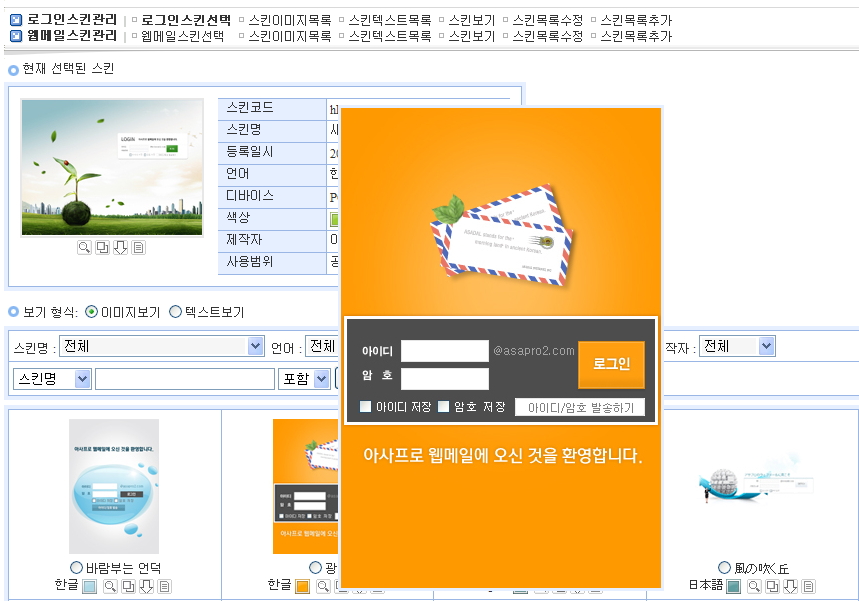Click the overlapping windows icon under the selected skin preview
Image resolution: width=859 pixels, height=601 pixels.
[103, 247]
